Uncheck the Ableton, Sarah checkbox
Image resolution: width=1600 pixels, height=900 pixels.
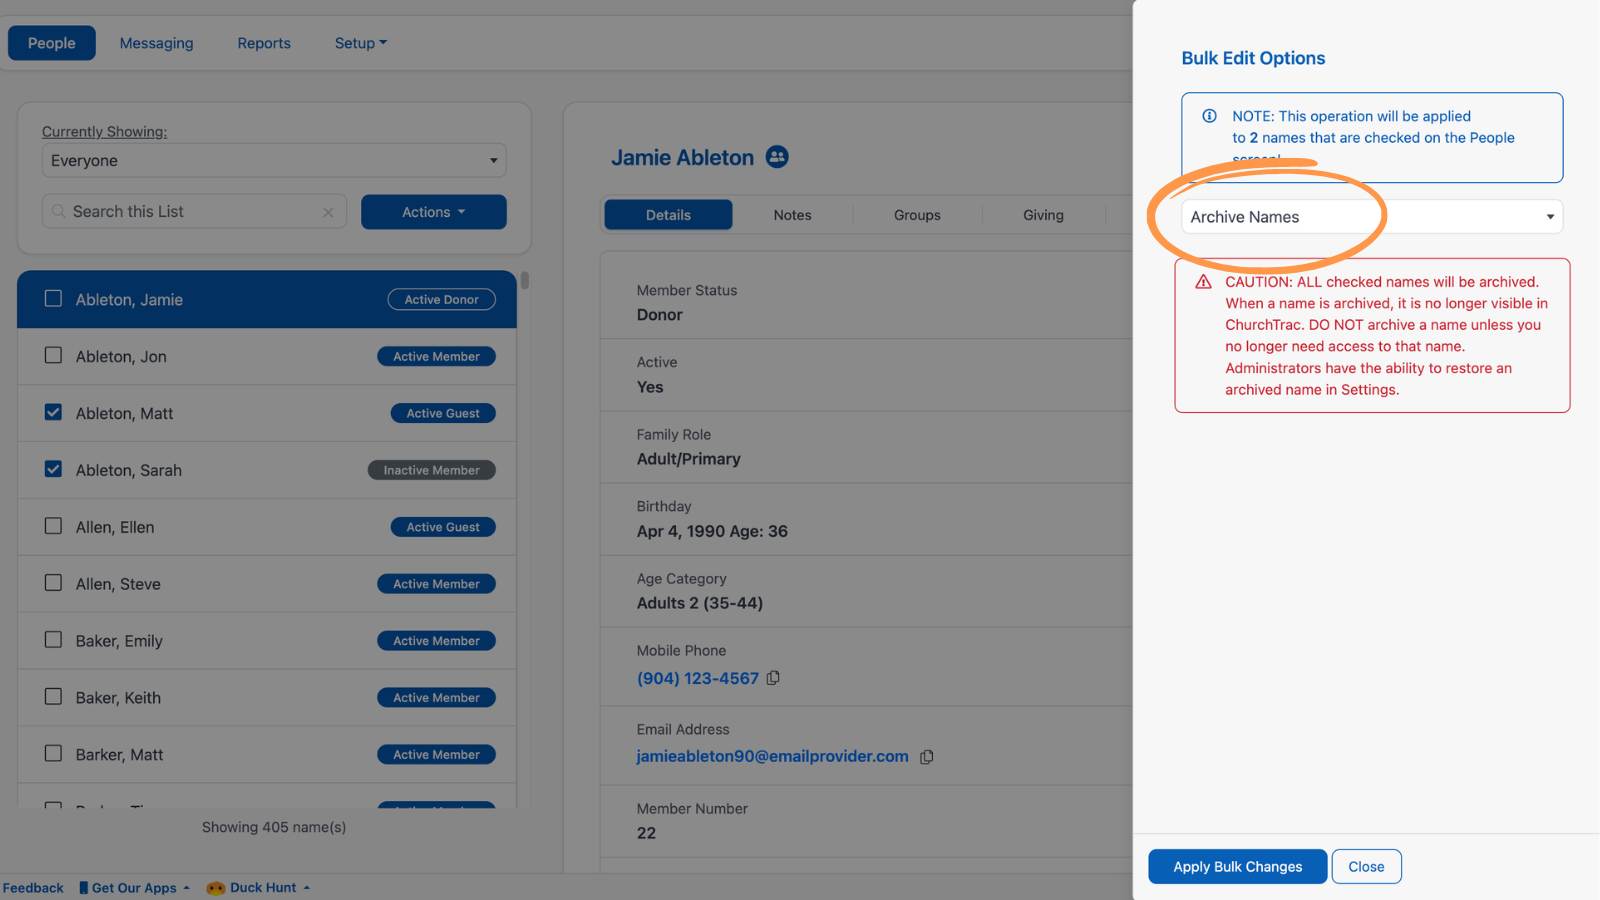(53, 469)
